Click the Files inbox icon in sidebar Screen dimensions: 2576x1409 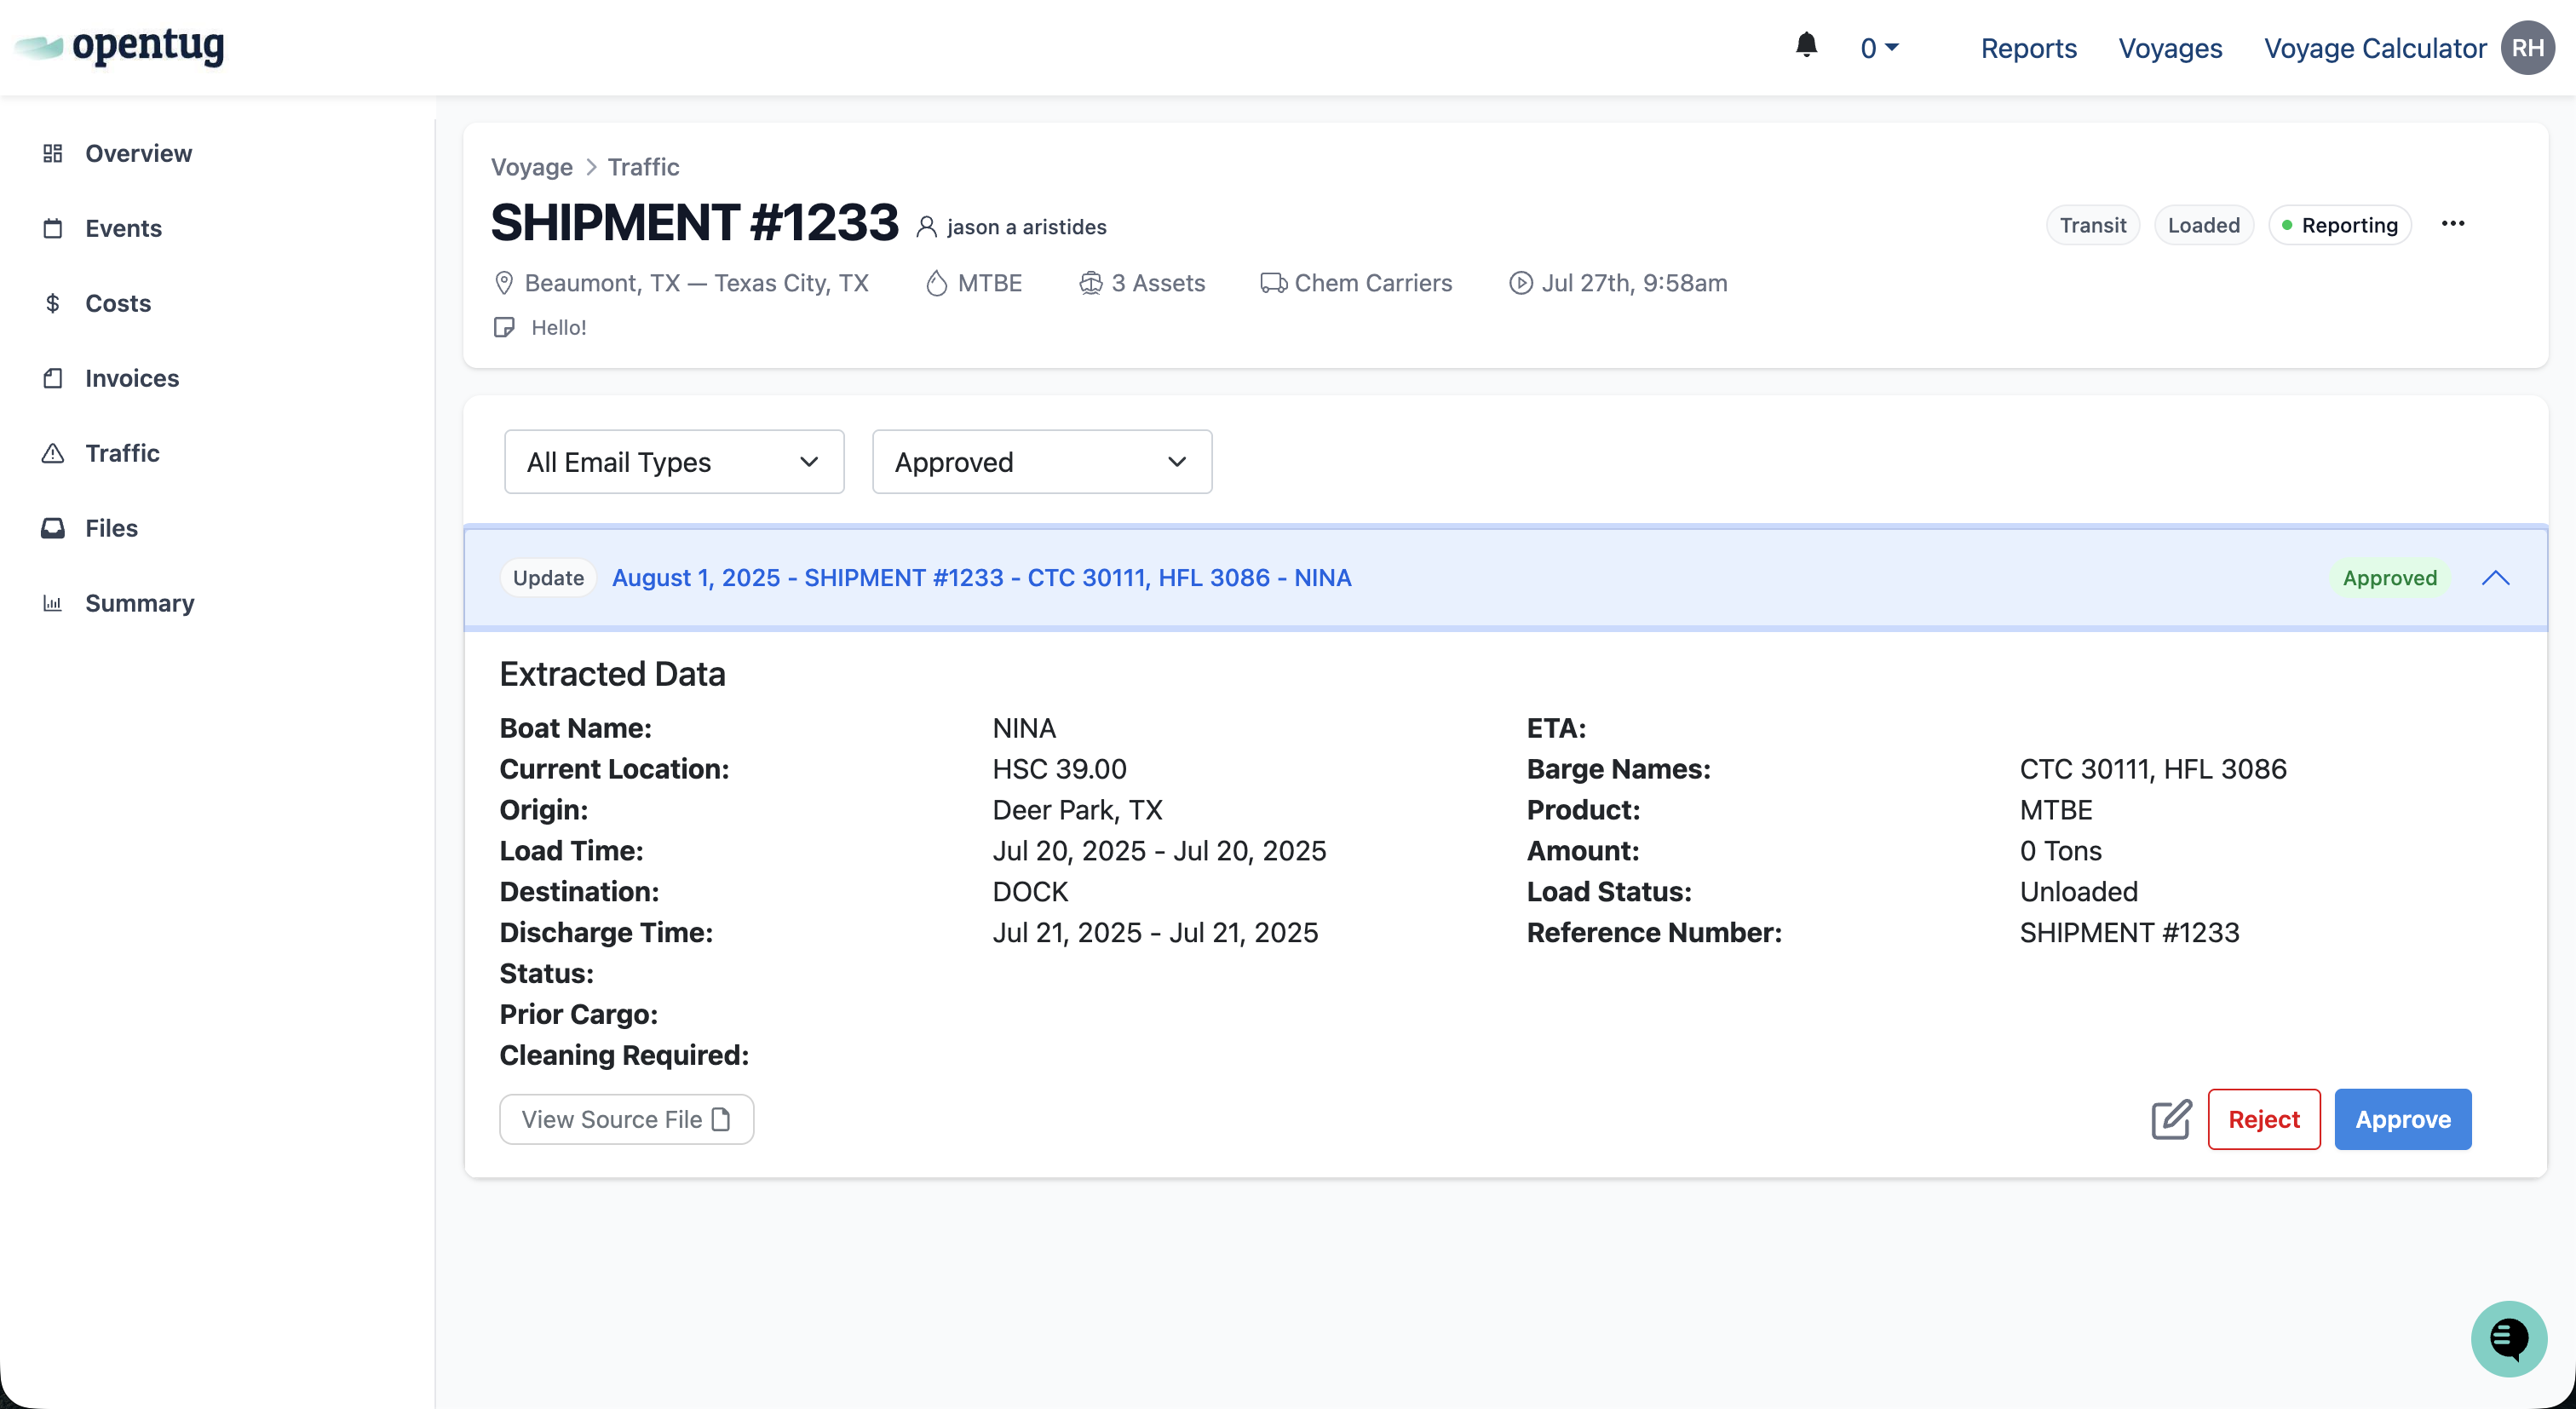point(53,528)
